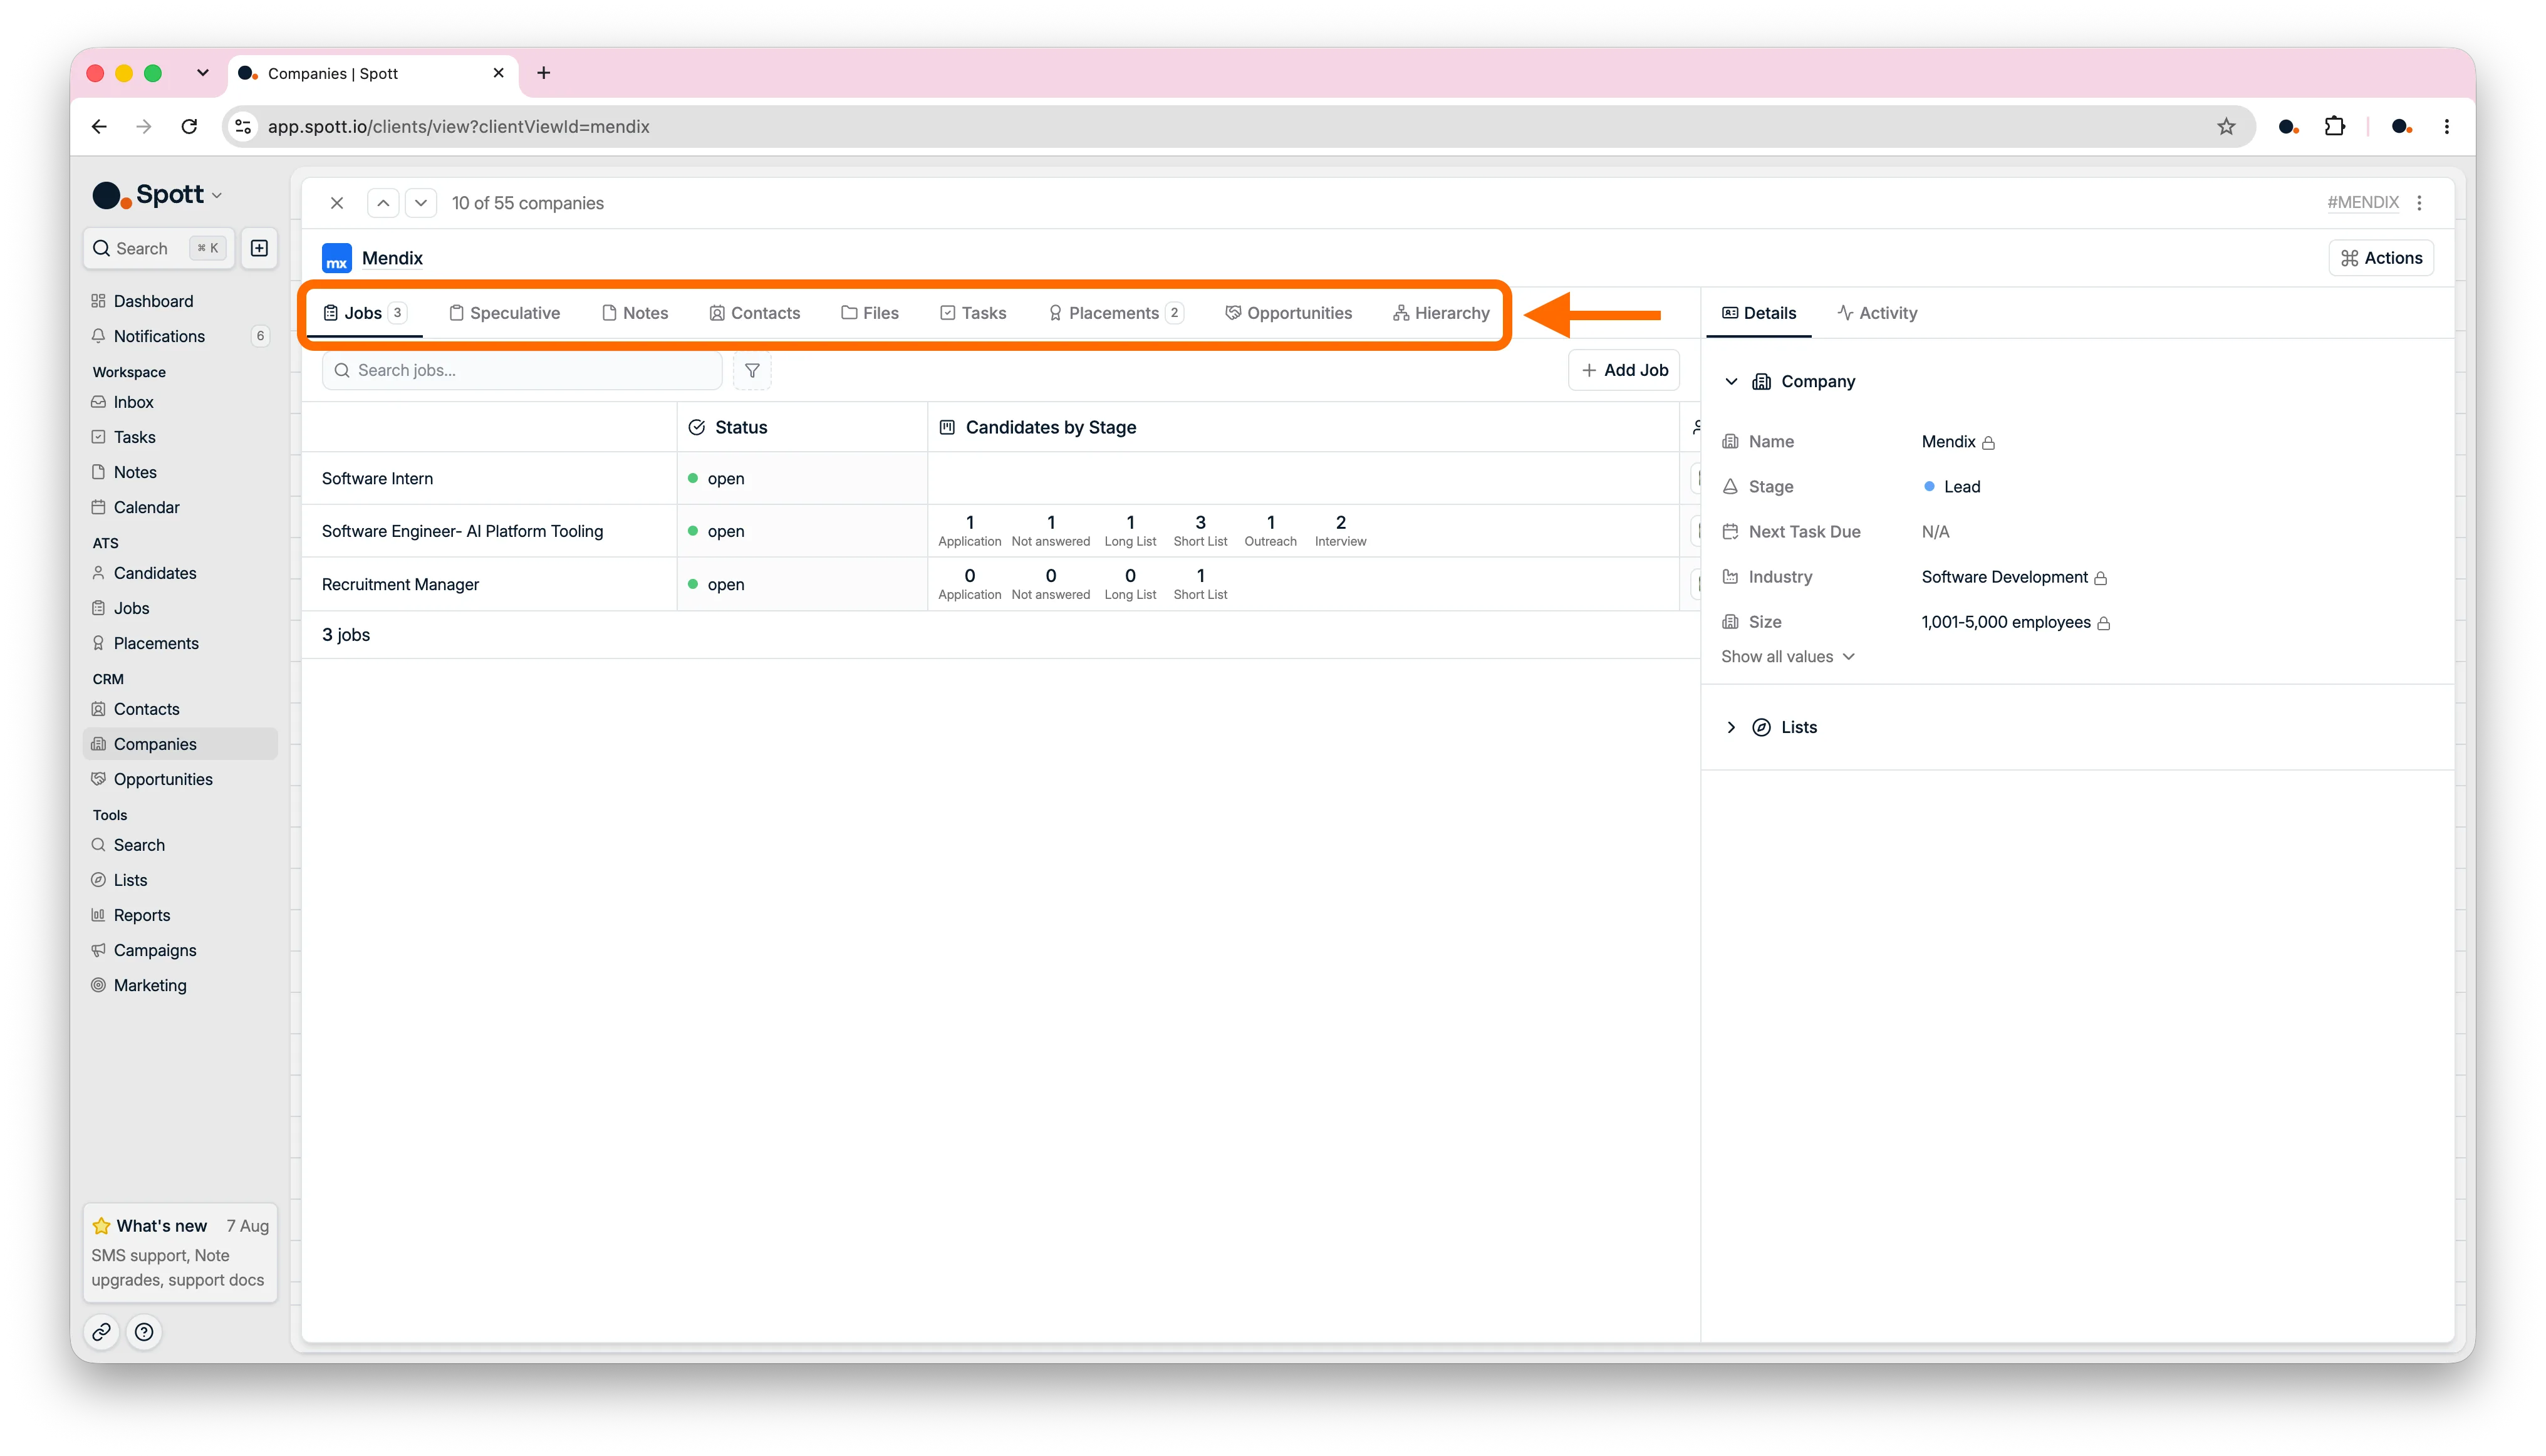The height and width of the screenshot is (1456, 2546).
Task: Open the Spott workspace dropdown
Action: point(157,195)
